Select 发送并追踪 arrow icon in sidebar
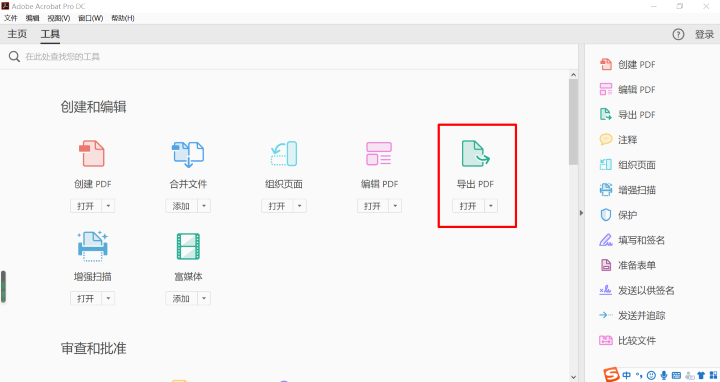720x382 pixels. pos(606,315)
